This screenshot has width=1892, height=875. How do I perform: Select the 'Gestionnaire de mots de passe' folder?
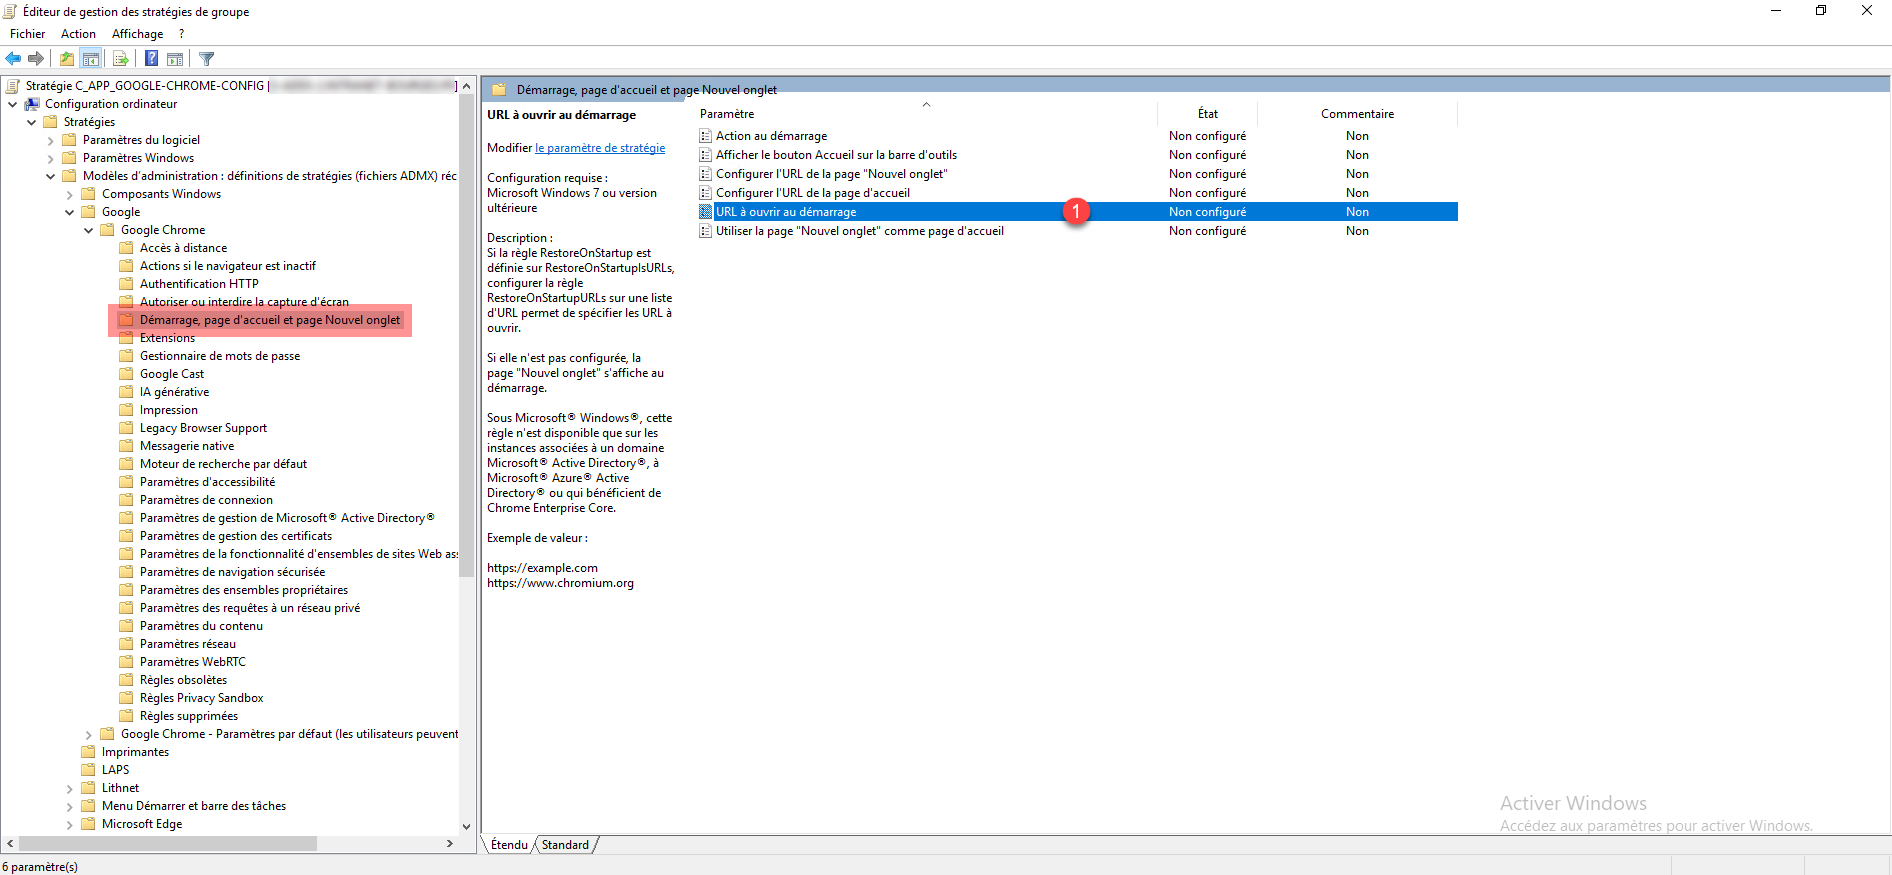point(219,356)
